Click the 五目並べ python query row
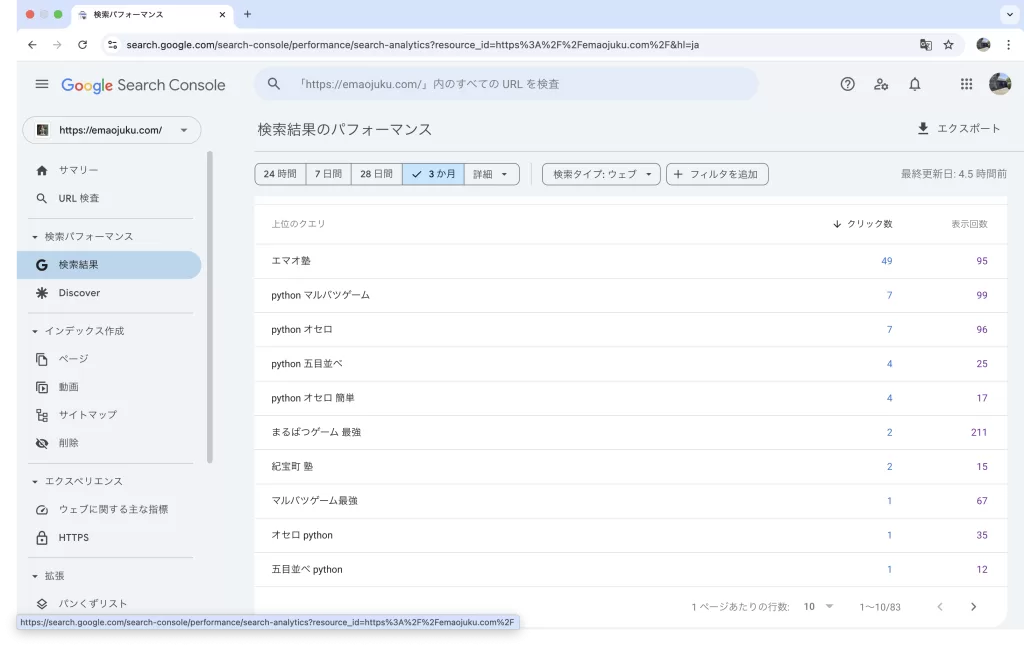The width and height of the screenshot is (1024, 649). [x=630, y=569]
